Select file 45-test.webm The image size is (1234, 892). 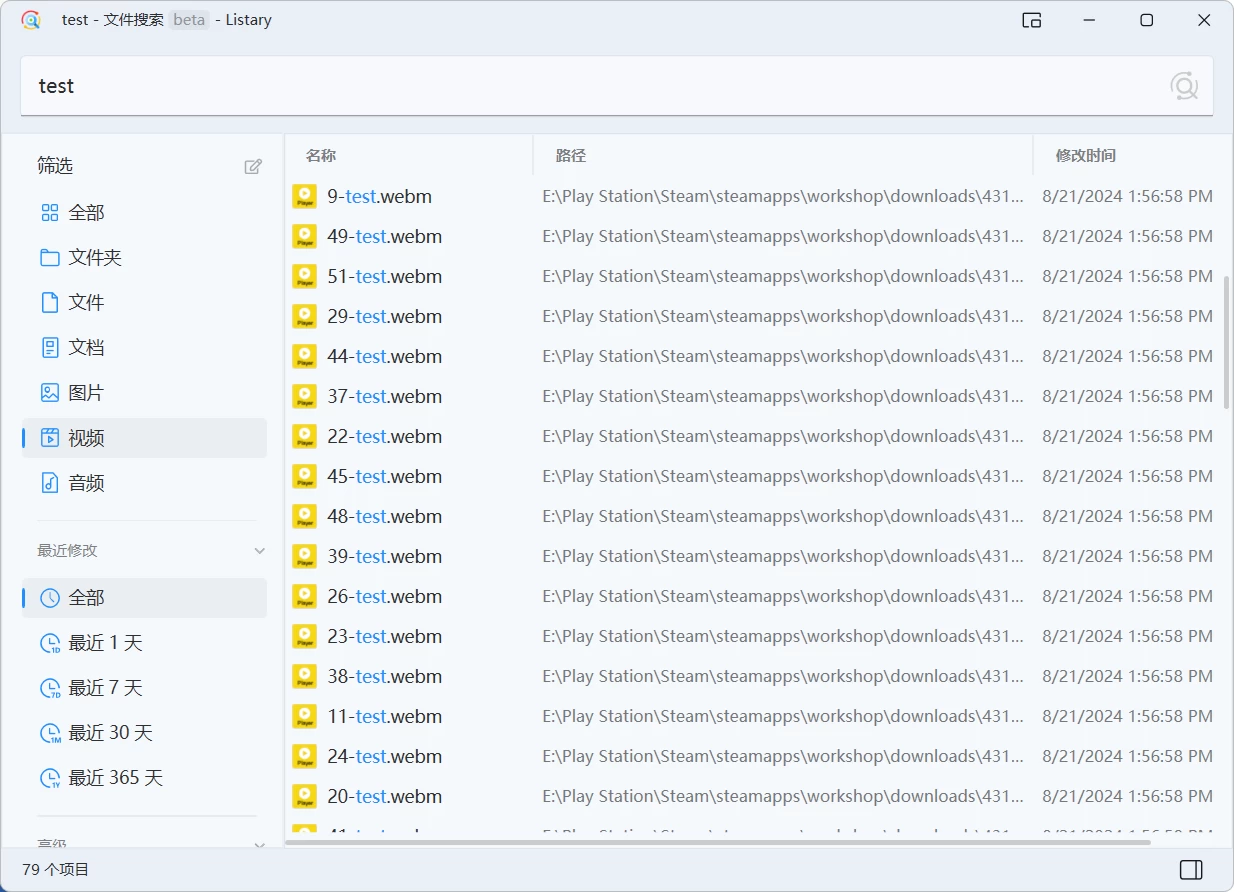[x=385, y=476]
